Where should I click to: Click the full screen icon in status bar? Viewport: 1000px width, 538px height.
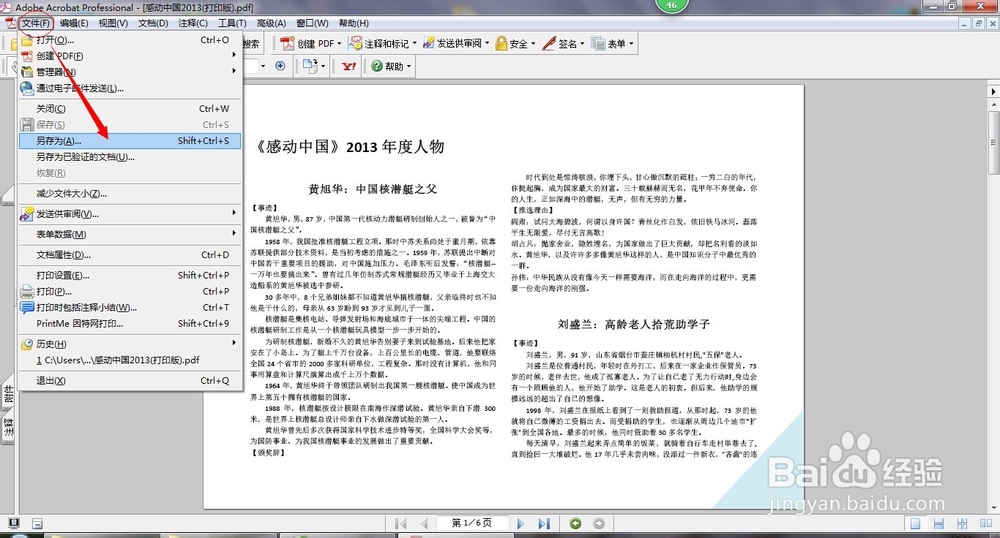(13, 523)
